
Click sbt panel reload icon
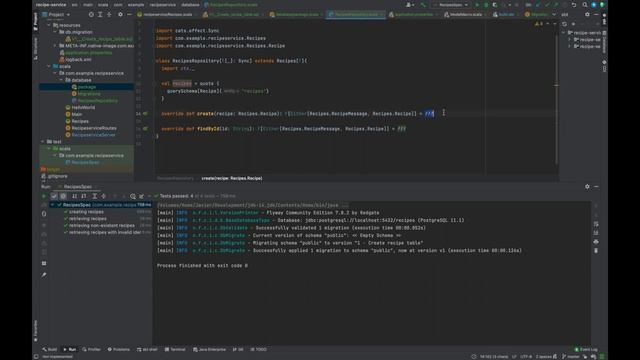(564, 24)
